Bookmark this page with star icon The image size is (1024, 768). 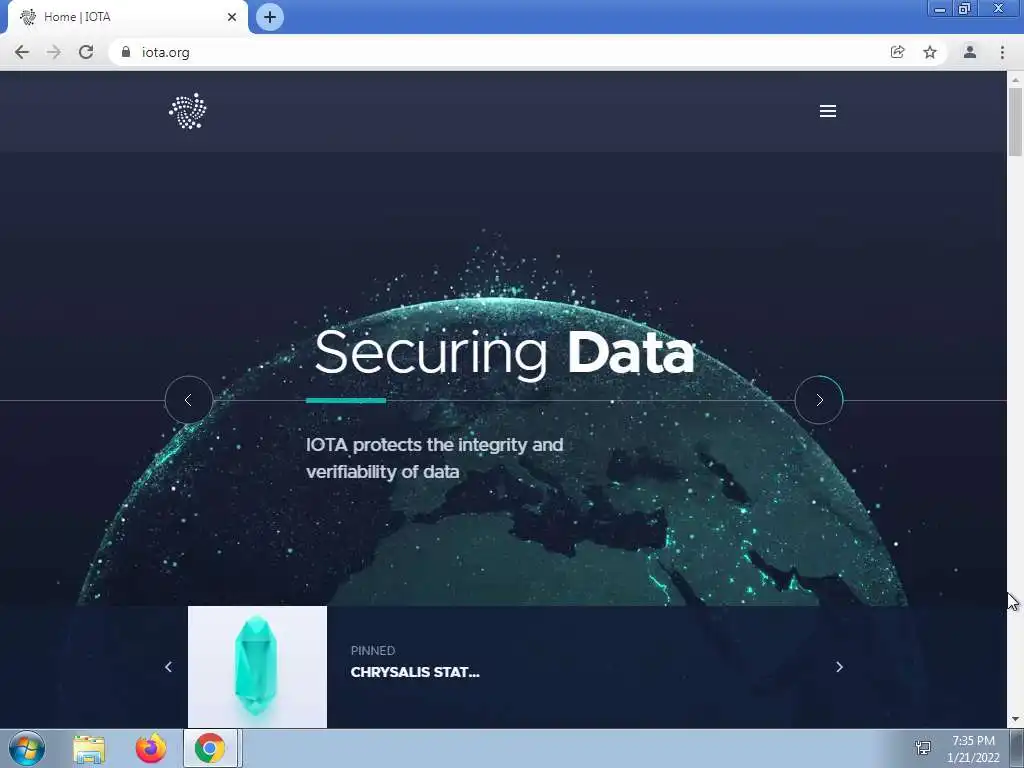[930, 52]
